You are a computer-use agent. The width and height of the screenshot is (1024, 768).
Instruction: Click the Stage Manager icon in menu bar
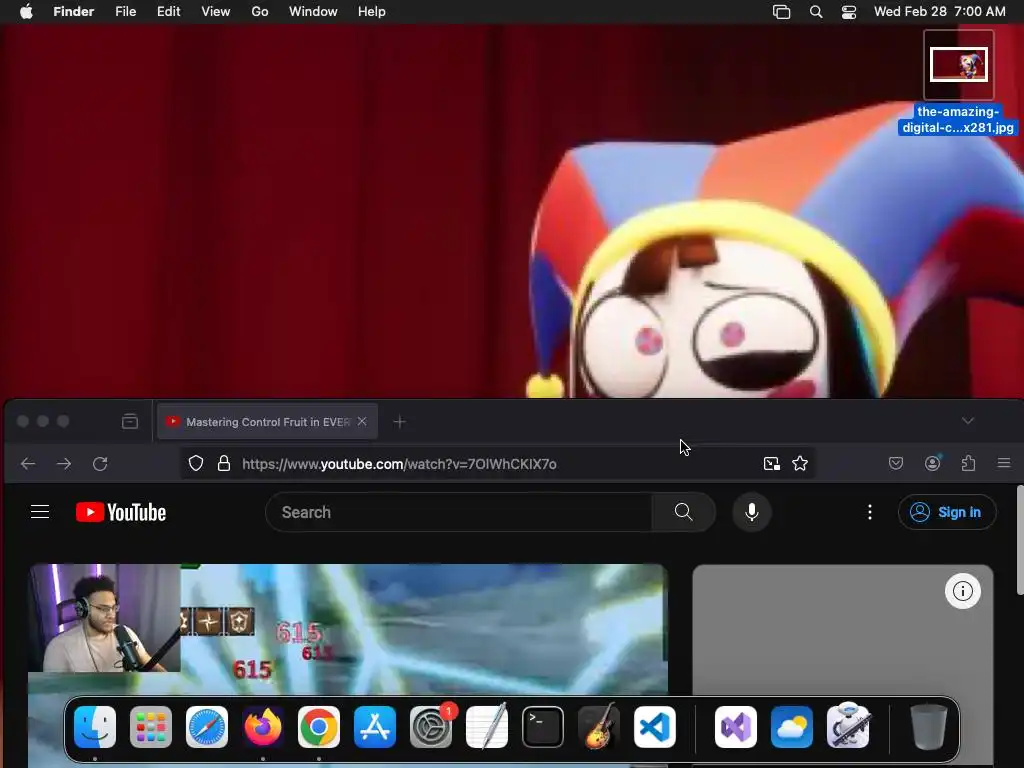click(x=781, y=12)
